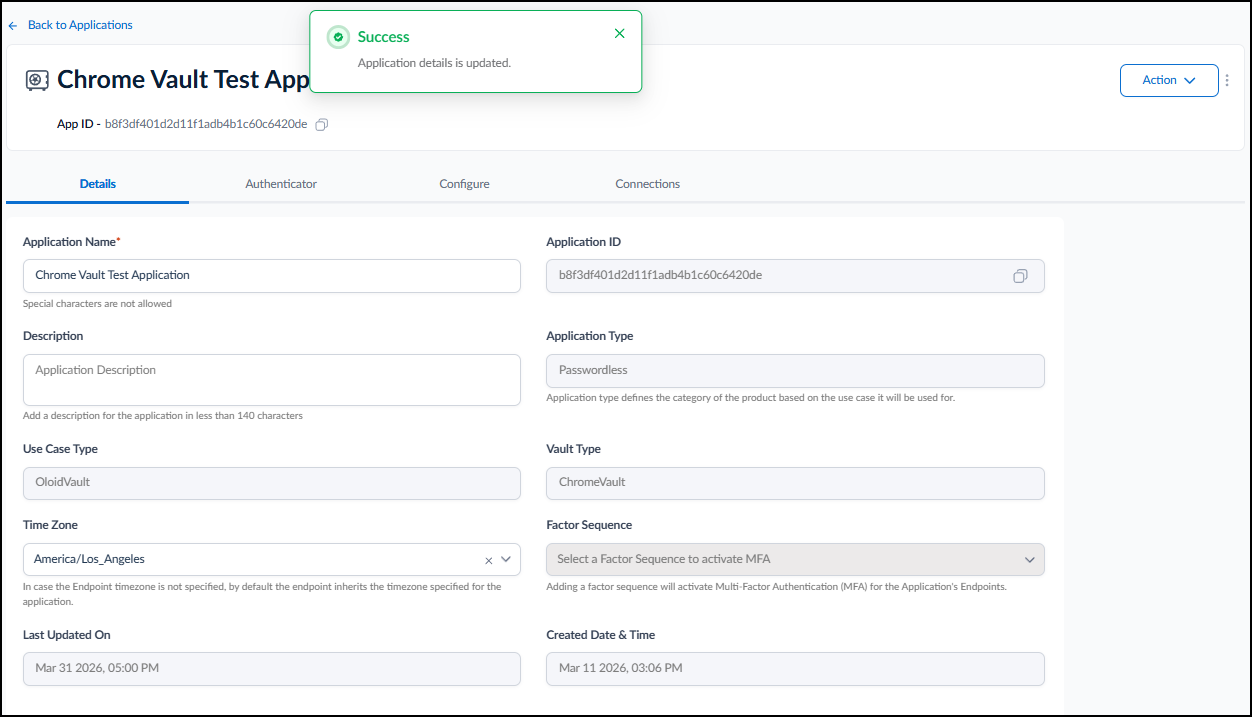Clear the Time Zone selection with X
This screenshot has height=717, width=1252.
coord(489,560)
